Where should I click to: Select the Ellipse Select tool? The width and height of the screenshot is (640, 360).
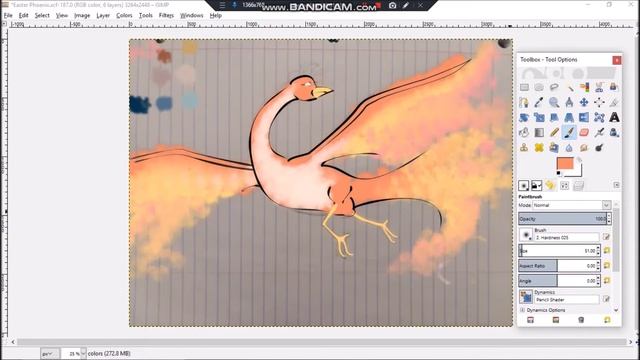pos(539,87)
